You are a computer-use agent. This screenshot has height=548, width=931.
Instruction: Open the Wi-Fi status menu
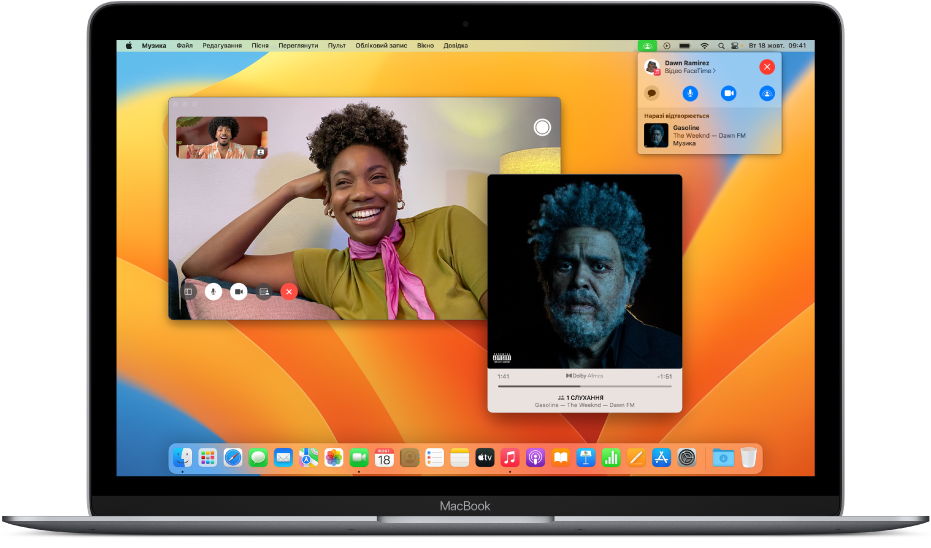point(704,46)
